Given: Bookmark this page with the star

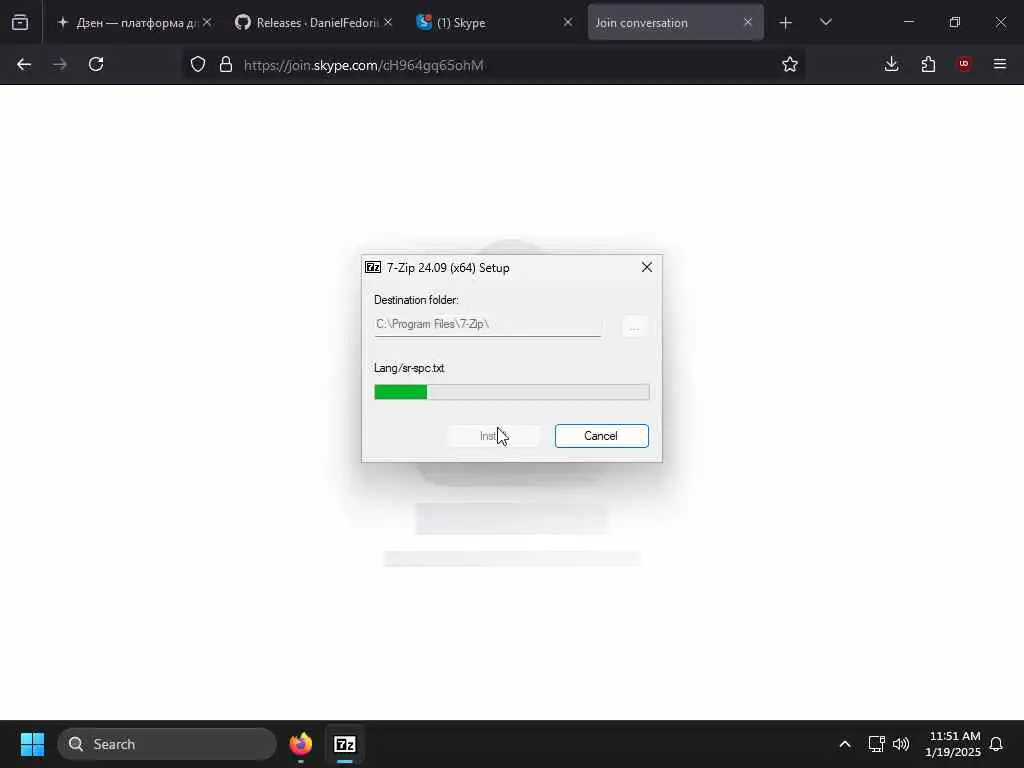Looking at the screenshot, I should pos(790,64).
